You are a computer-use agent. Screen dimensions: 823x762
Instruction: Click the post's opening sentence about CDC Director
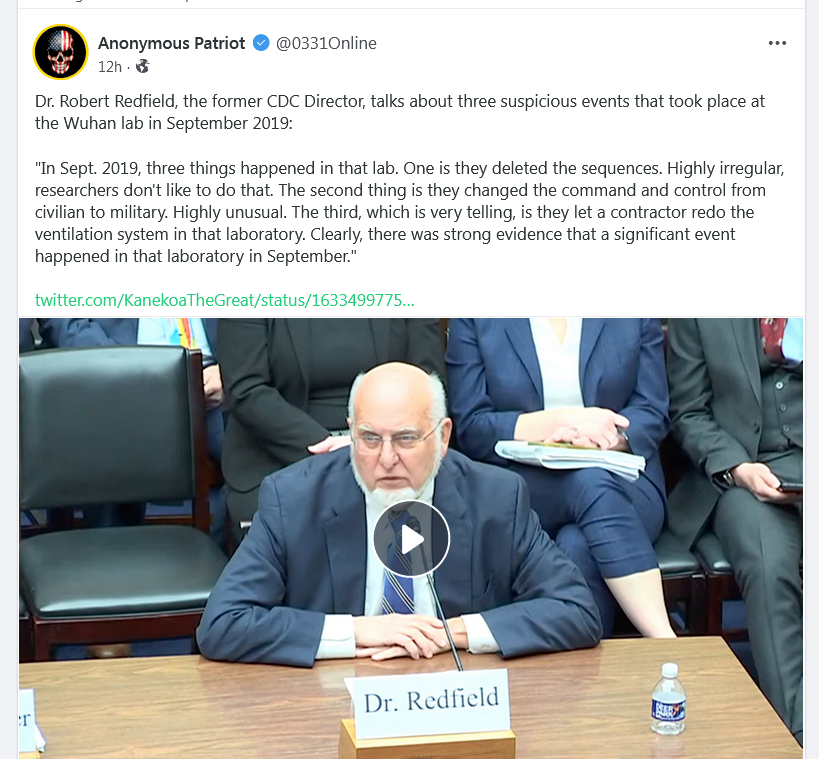coord(399,112)
